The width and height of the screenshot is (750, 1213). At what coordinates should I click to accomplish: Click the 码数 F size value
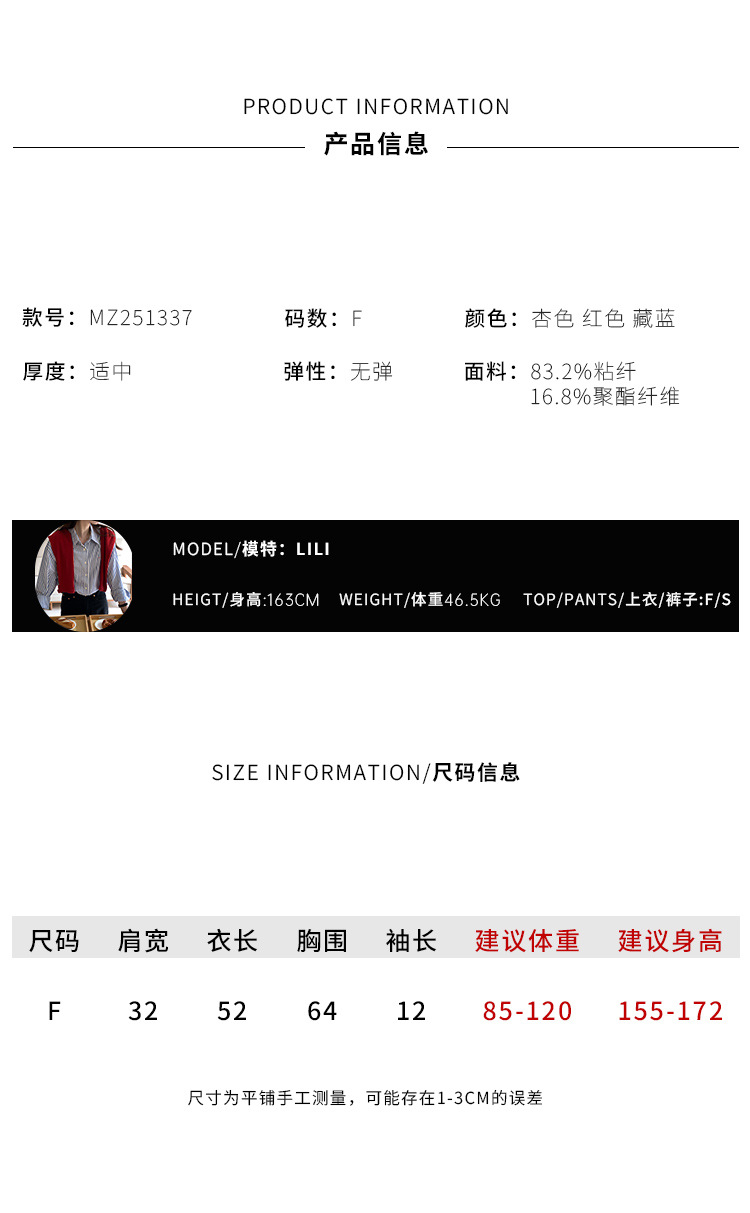(x=357, y=318)
